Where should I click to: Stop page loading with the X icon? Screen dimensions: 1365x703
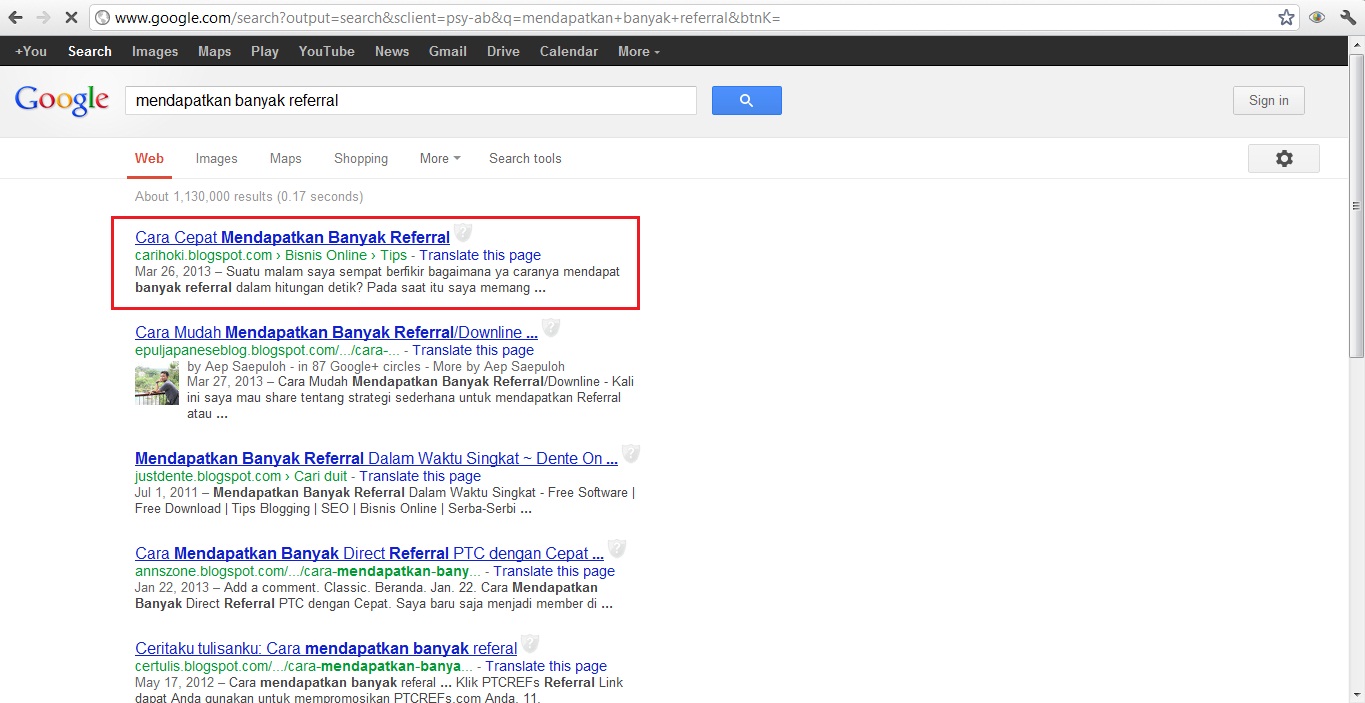coord(71,18)
